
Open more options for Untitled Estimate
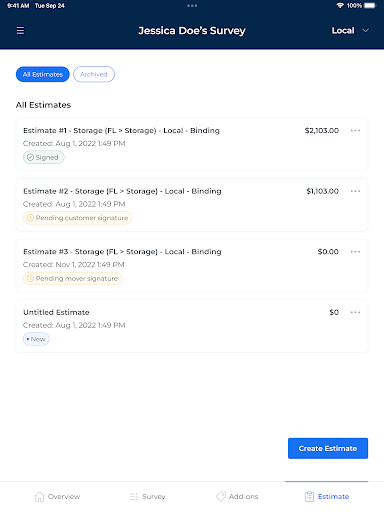355,312
